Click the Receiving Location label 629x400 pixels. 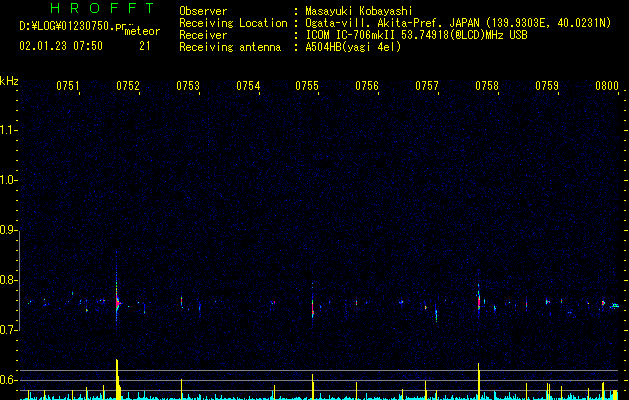[233, 23]
